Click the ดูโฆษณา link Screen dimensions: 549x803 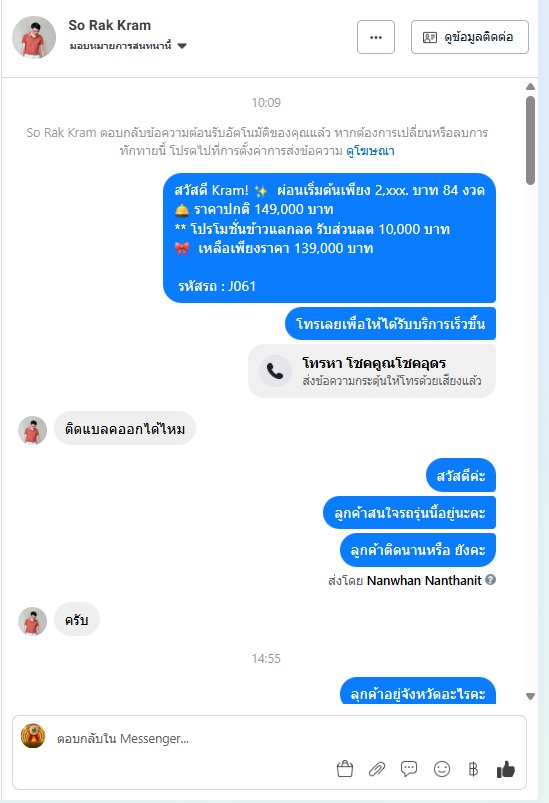[x=370, y=151]
